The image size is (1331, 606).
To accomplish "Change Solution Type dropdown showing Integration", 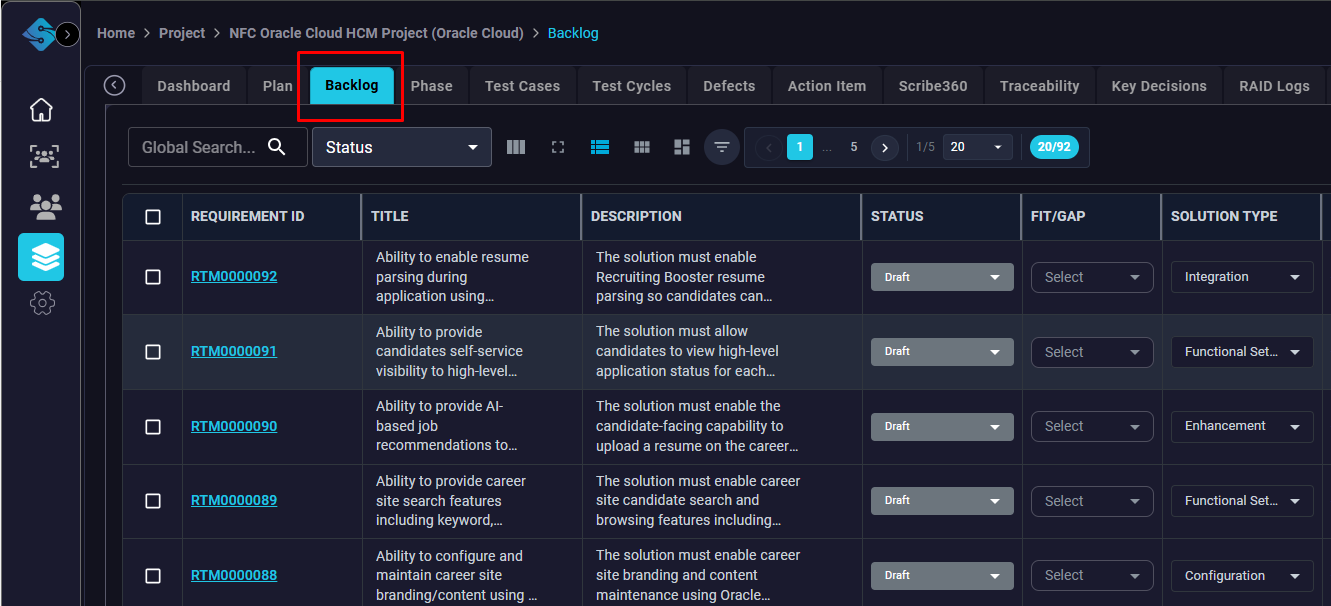I will [x=1241, y=277].
